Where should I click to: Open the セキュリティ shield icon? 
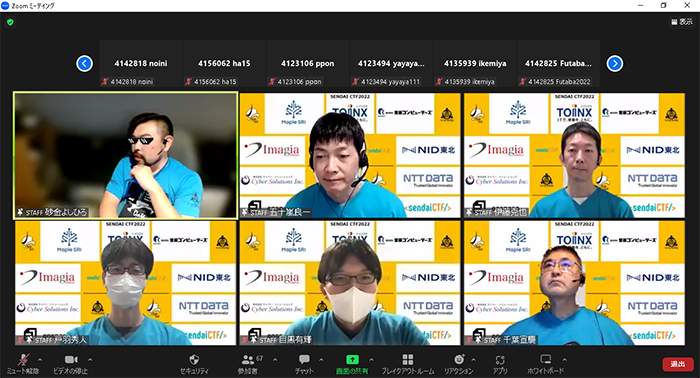(194, 359)
